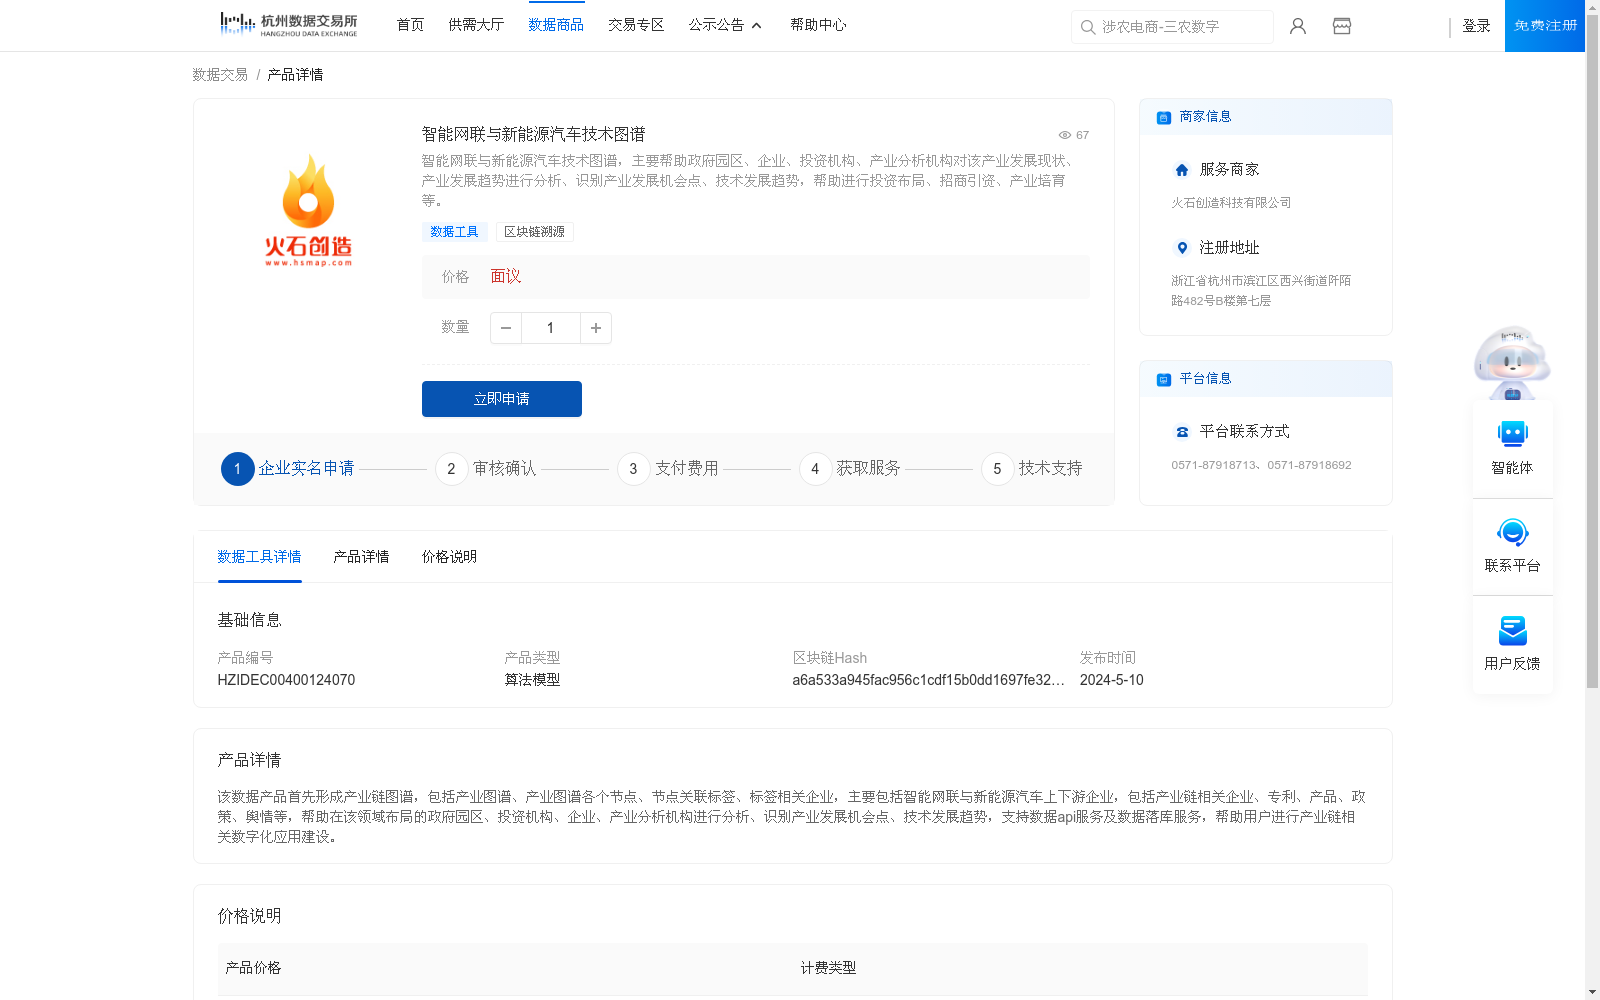Open the Hangzhou Data Exchange logo
The image size is (1600, 1000).
289,25
